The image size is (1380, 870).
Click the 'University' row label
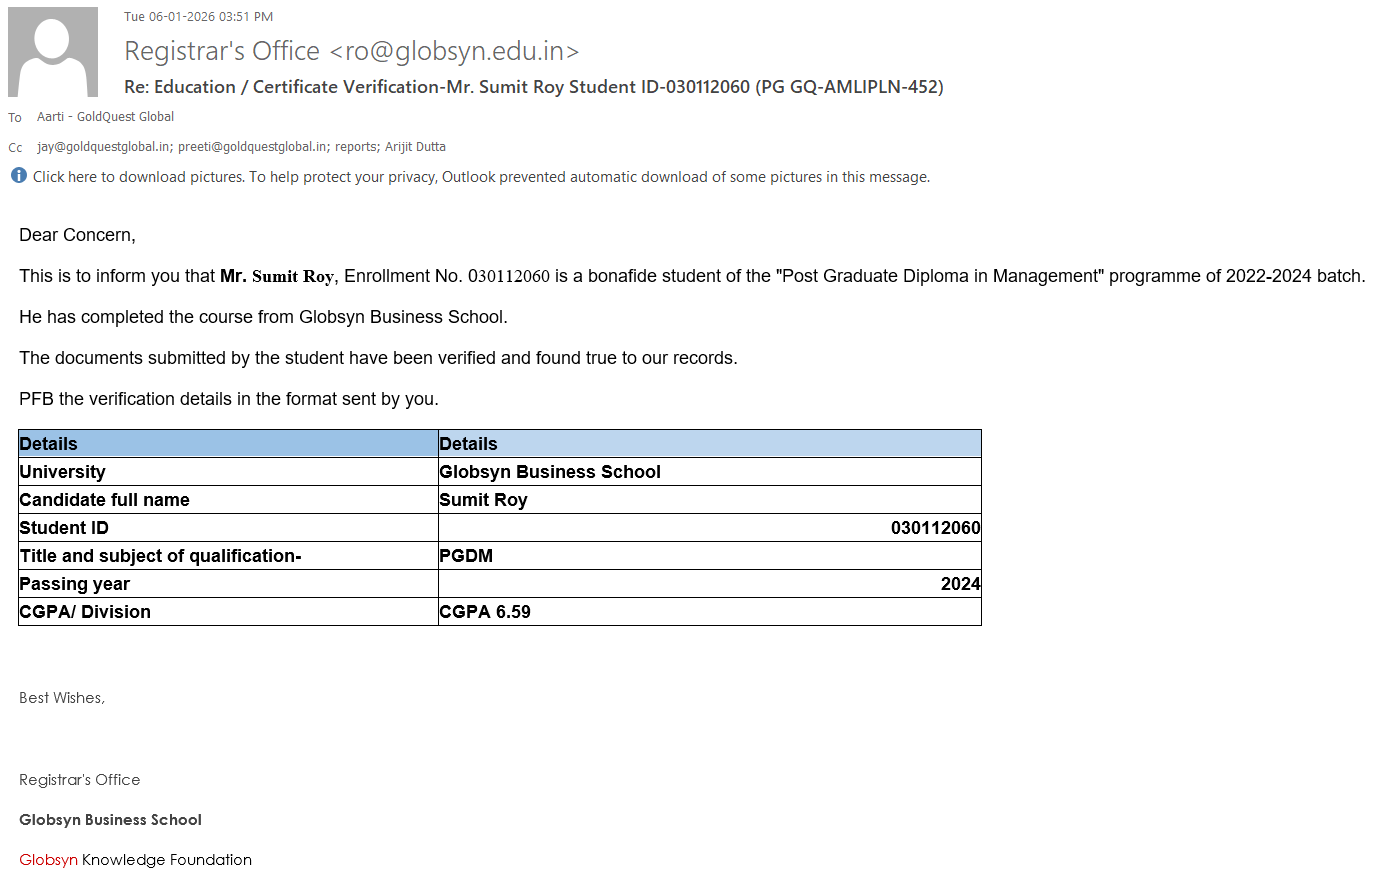pyautogui.click(x=62, y=472)
